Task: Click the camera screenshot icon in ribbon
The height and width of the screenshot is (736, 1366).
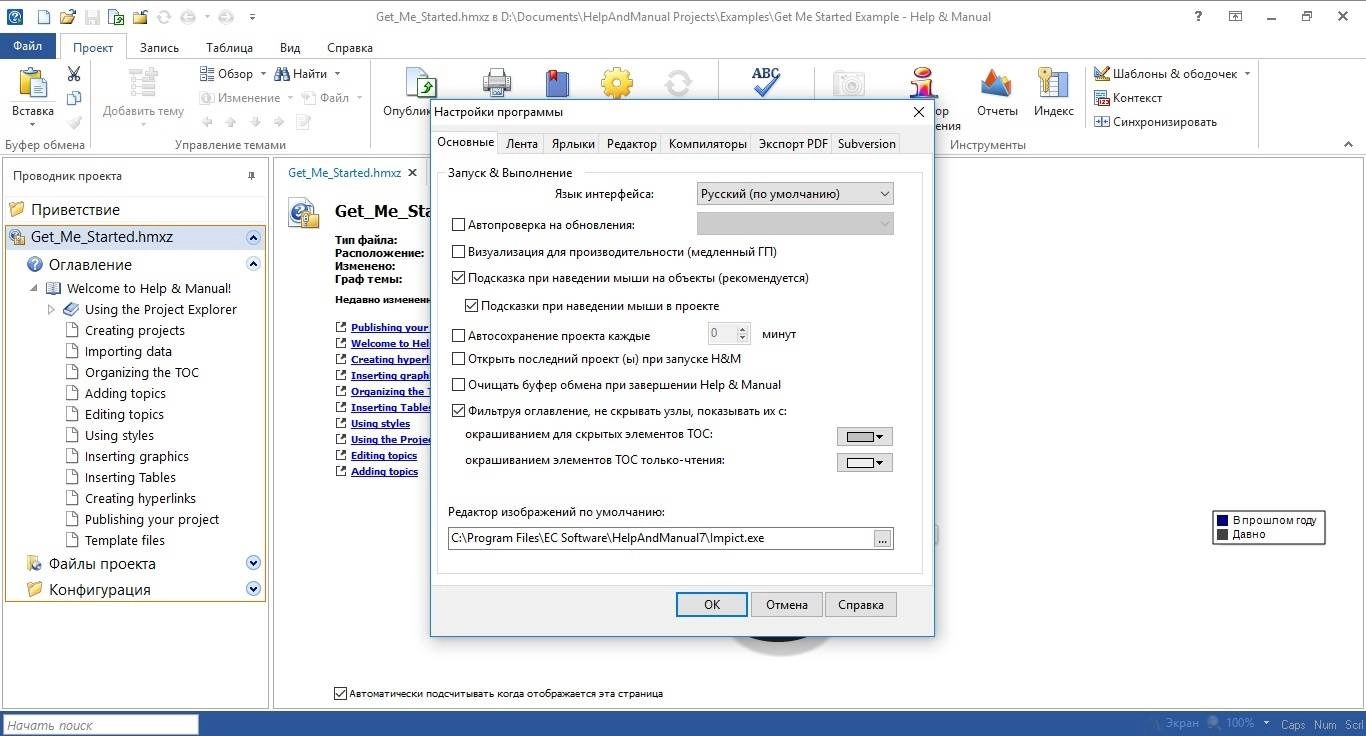Action: pos(849,83)
